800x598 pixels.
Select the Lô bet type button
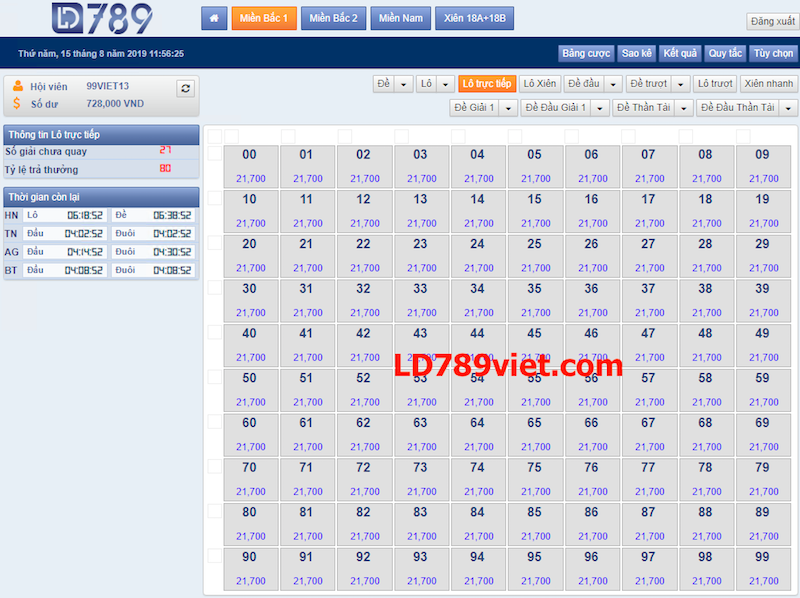(427, 84)
